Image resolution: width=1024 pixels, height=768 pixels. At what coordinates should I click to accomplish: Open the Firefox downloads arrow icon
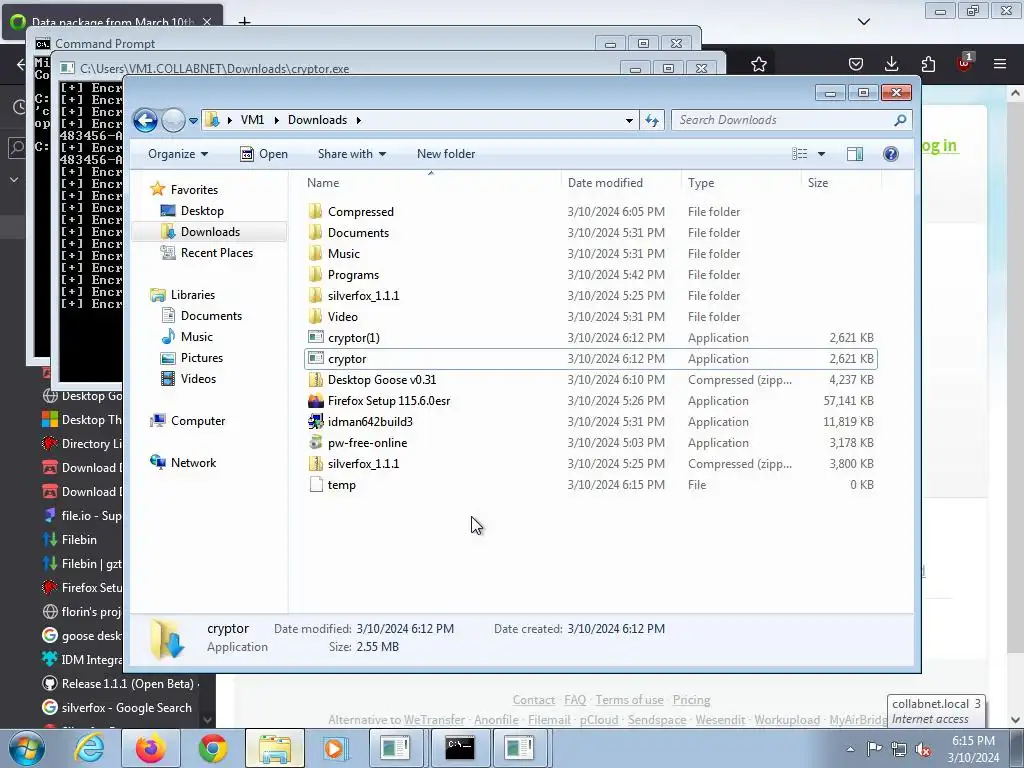(891, 64)
